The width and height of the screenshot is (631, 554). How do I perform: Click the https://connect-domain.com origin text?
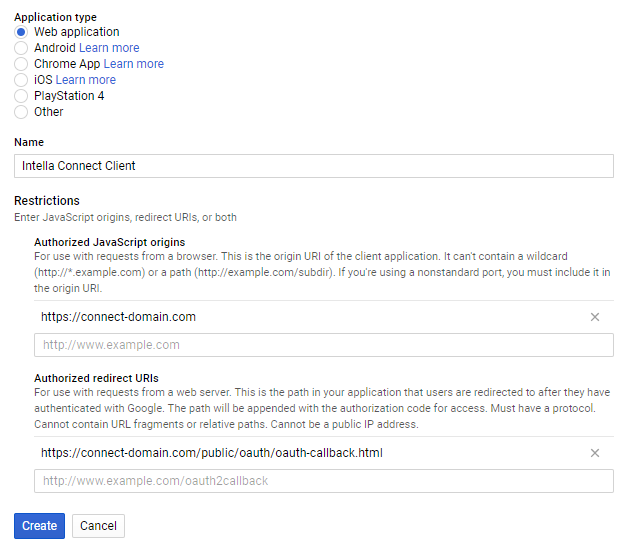[118, 317]
